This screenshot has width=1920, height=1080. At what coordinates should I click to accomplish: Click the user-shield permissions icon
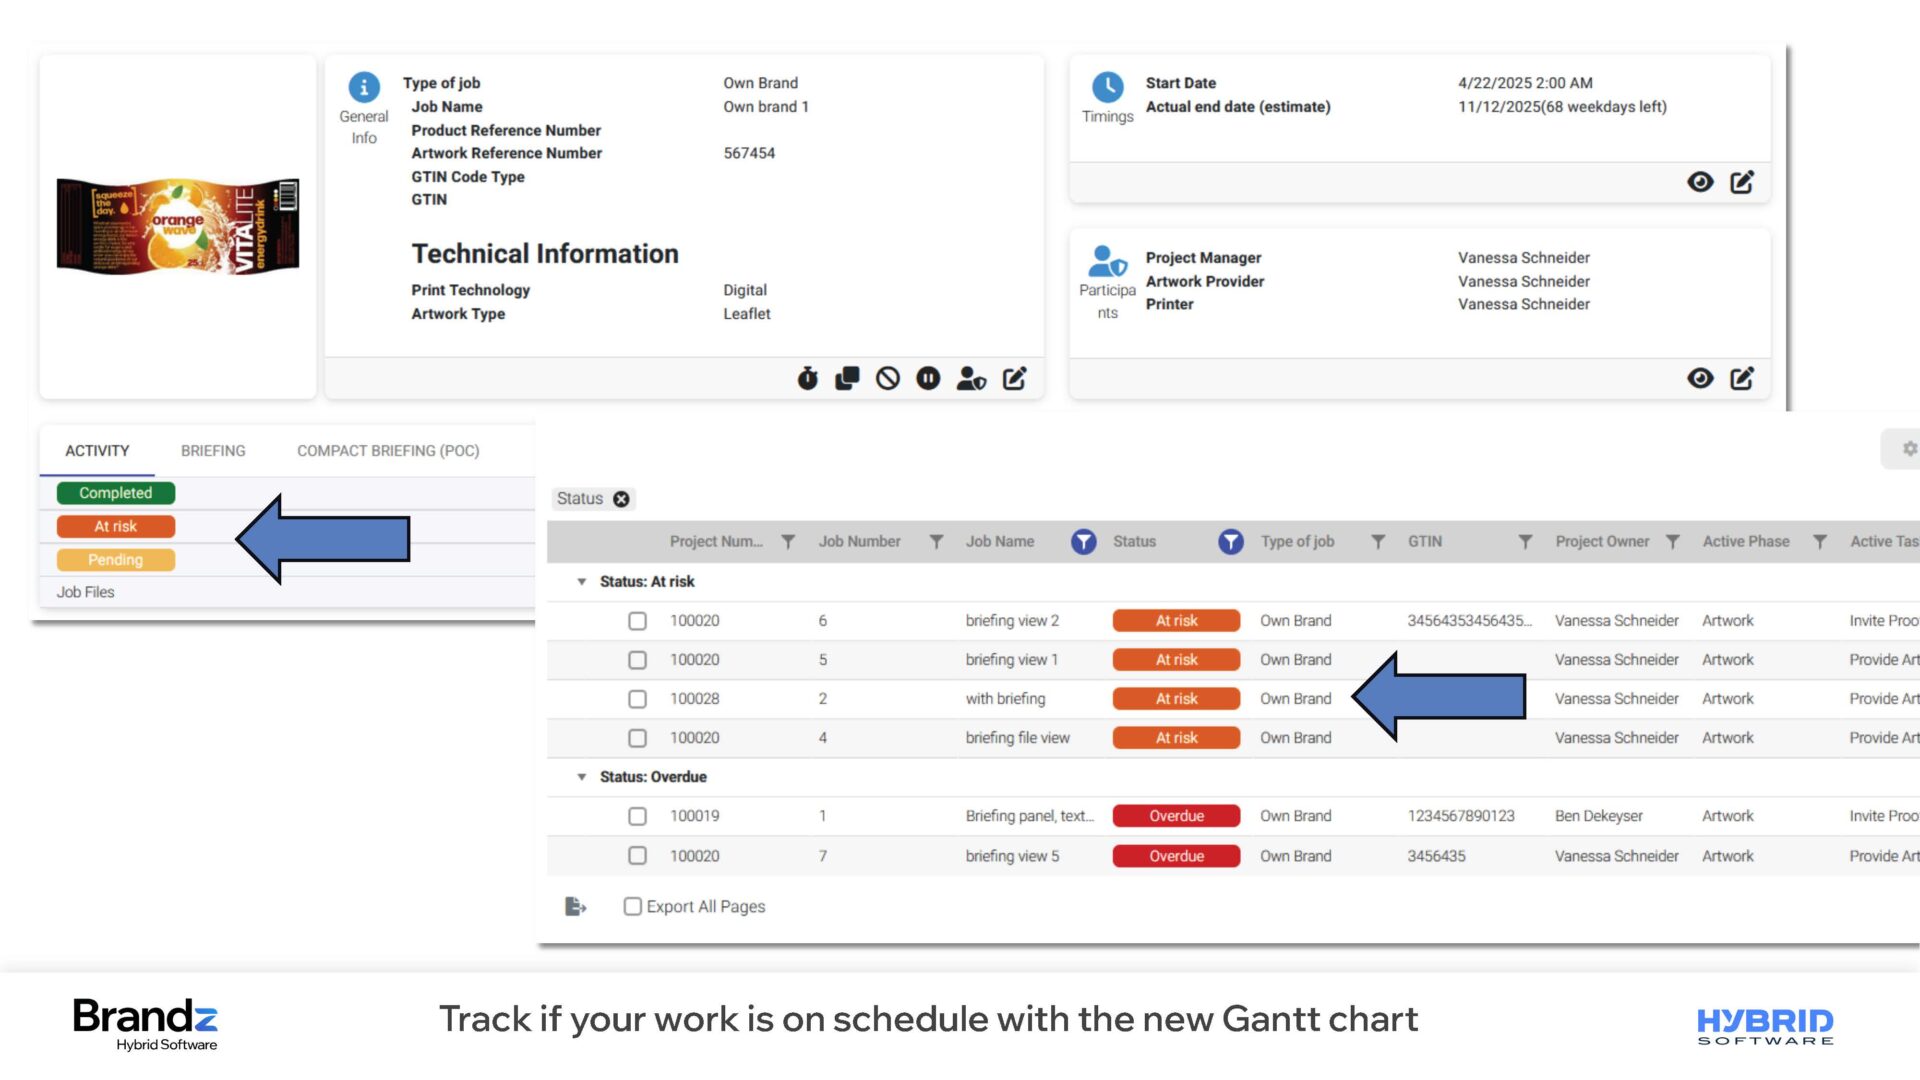[x=971, y=378]
